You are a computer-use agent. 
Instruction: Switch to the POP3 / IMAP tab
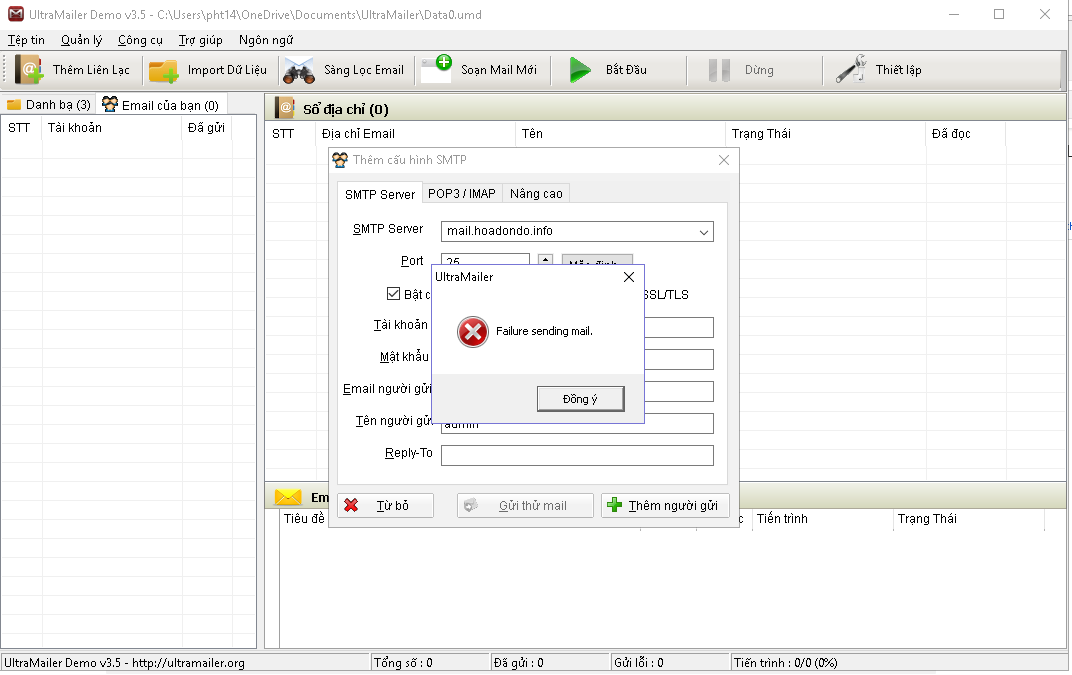[461, 194]
